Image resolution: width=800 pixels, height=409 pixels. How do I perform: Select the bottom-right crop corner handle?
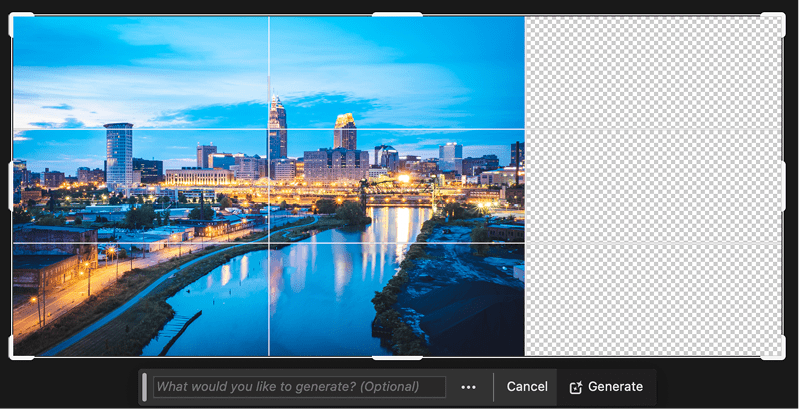(x=774, y=349)
